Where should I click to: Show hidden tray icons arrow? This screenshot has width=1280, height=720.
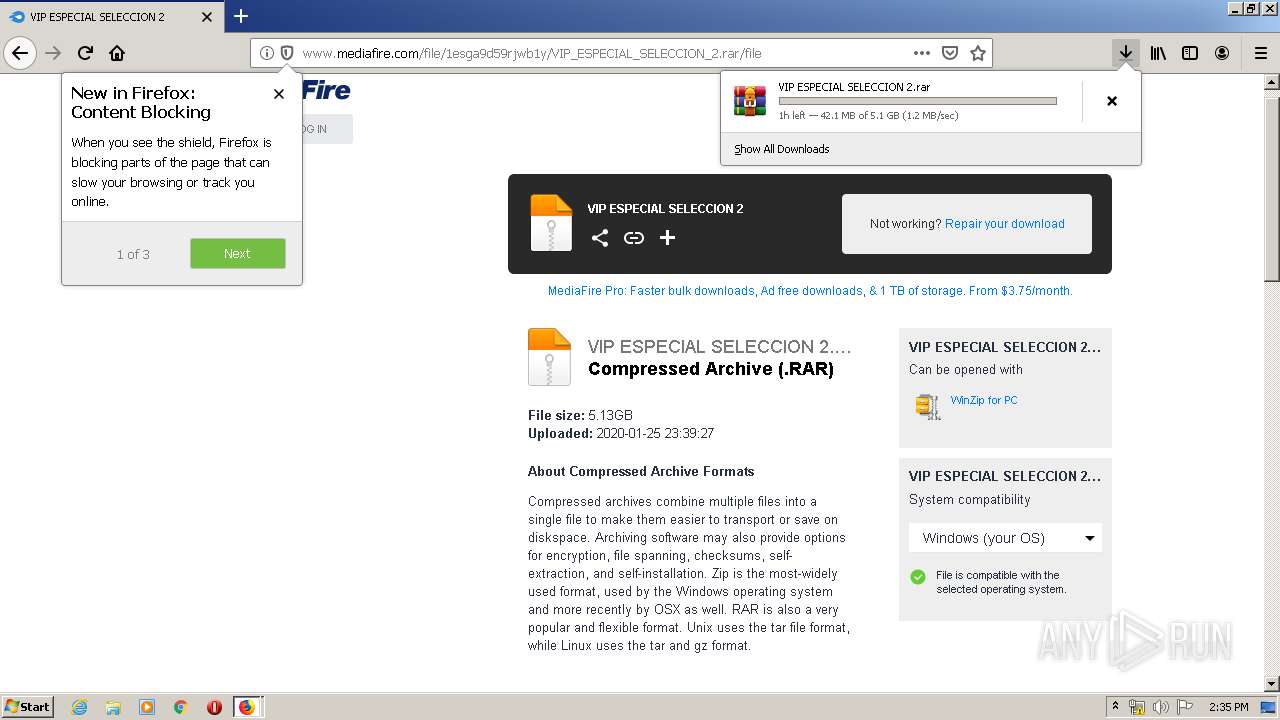1116,707
